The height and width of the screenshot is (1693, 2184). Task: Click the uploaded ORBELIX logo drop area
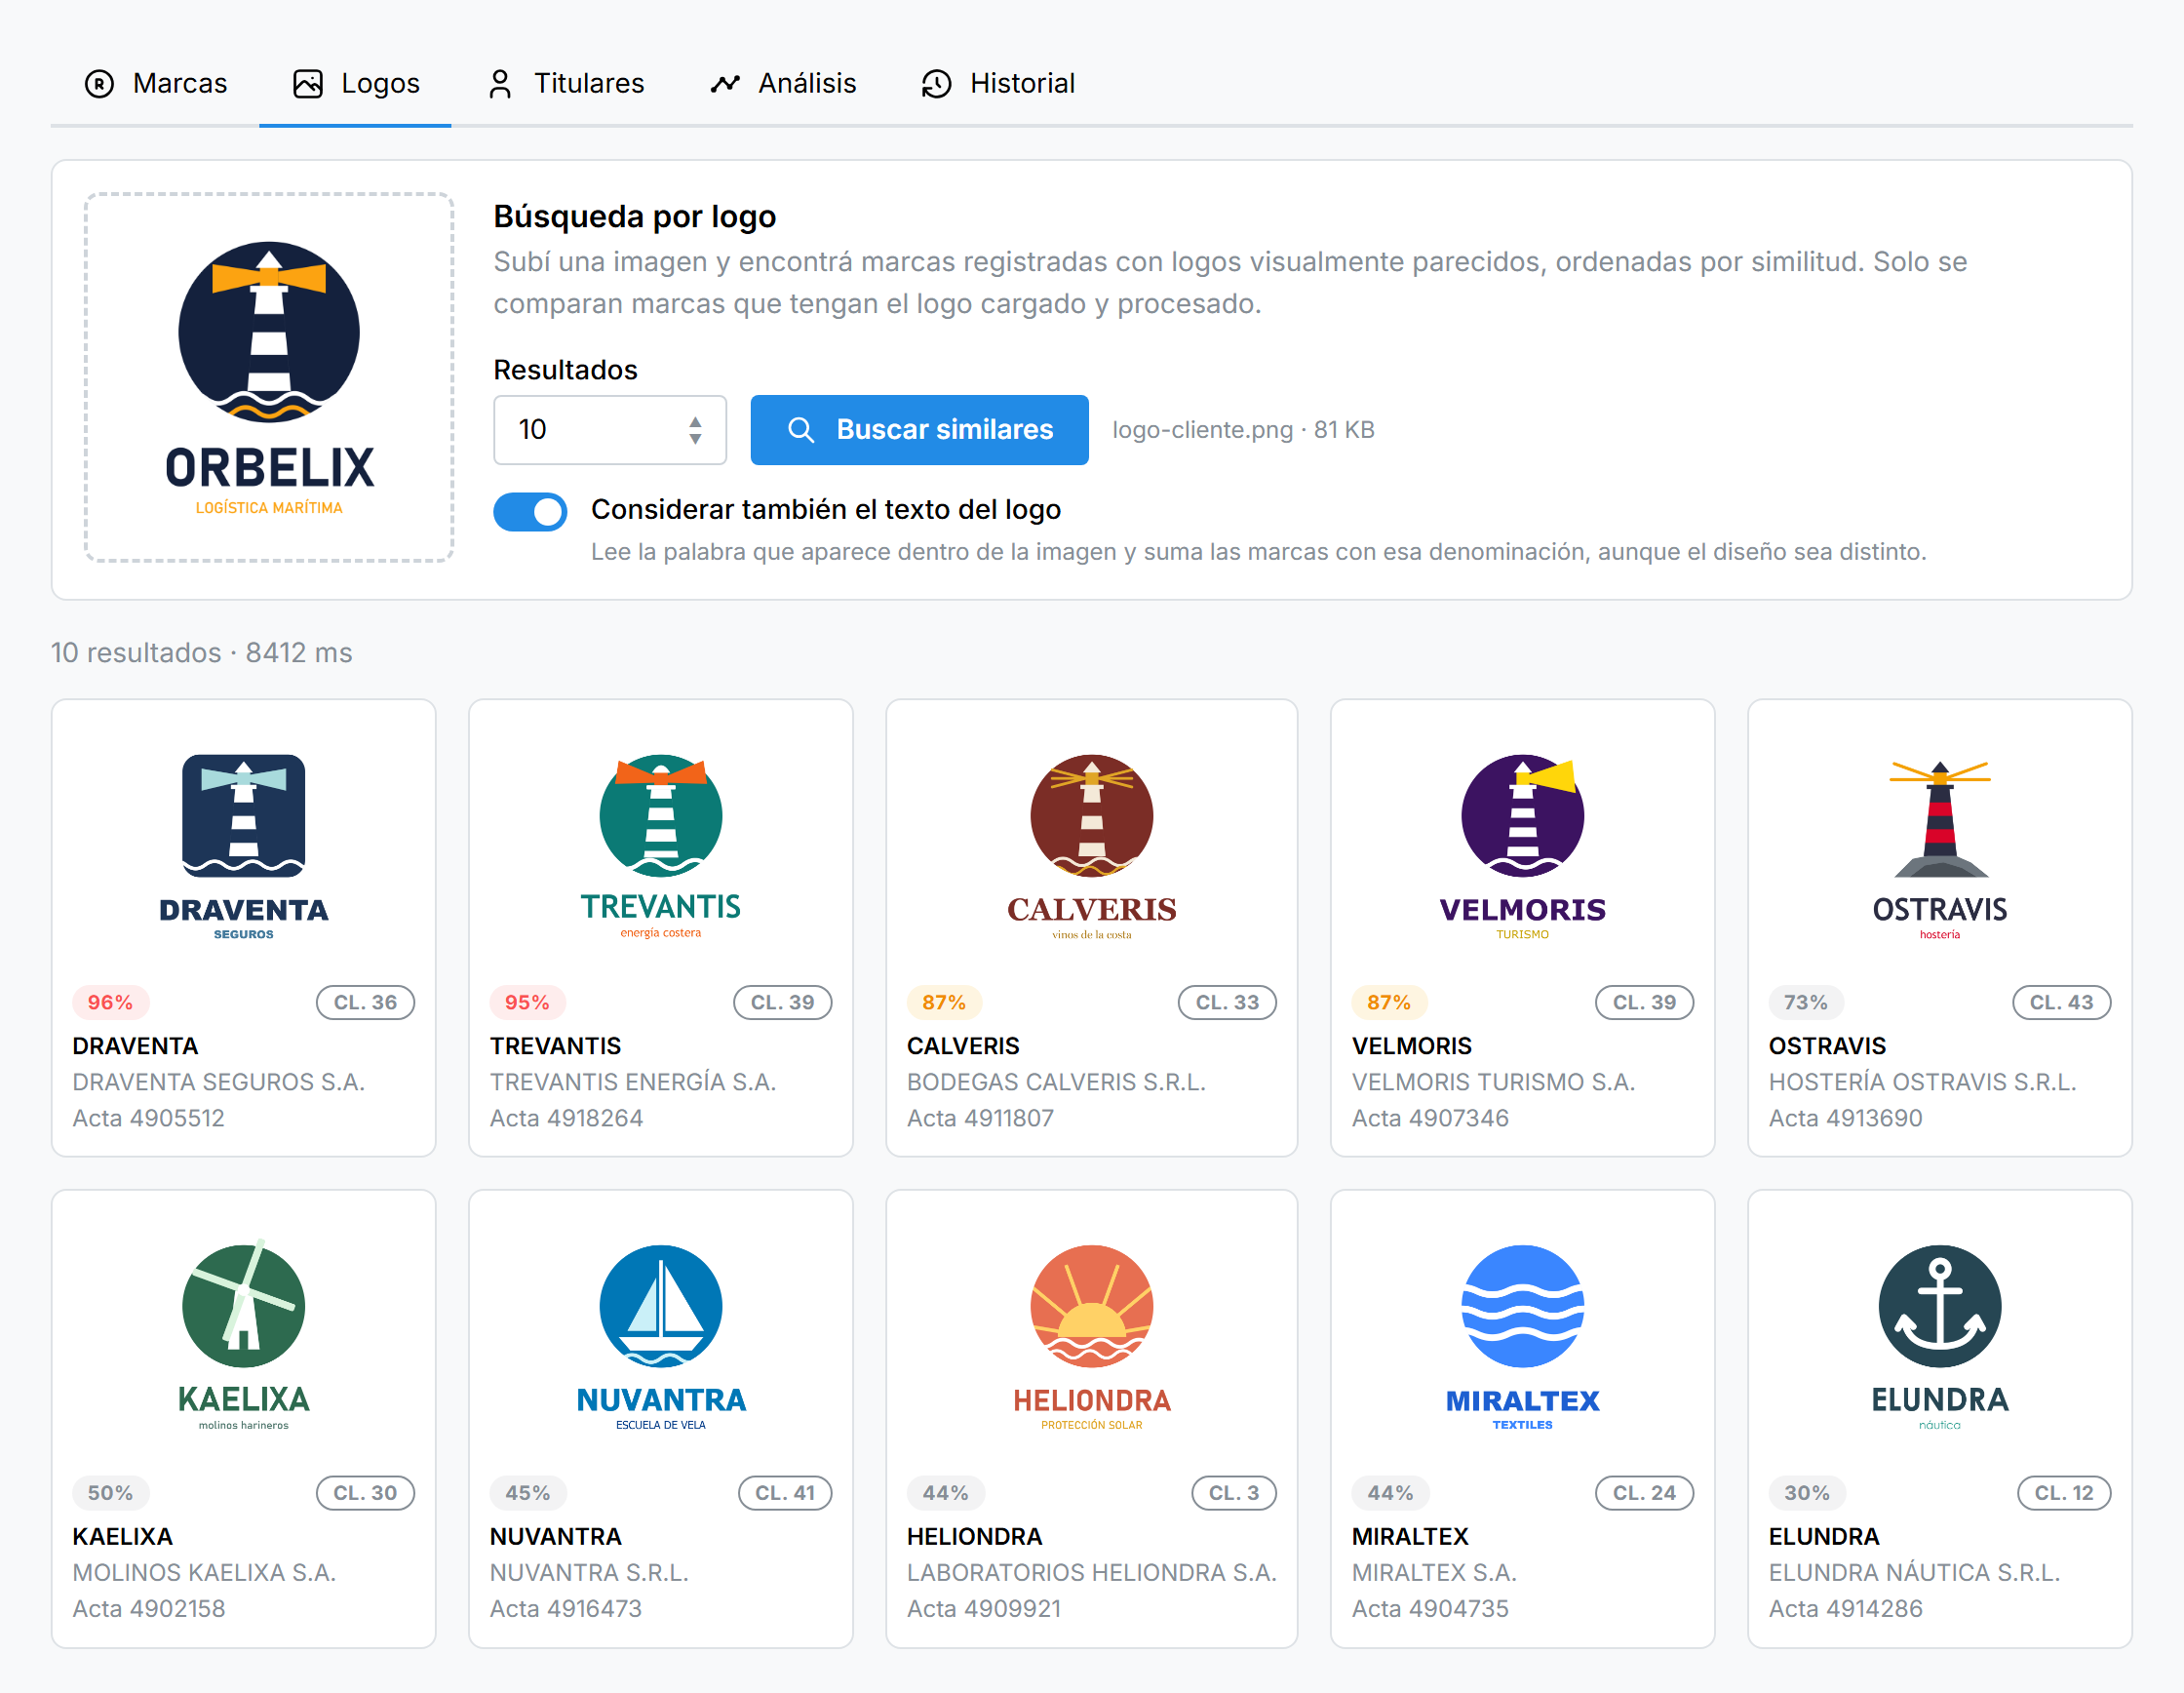(x=269, y=378)
